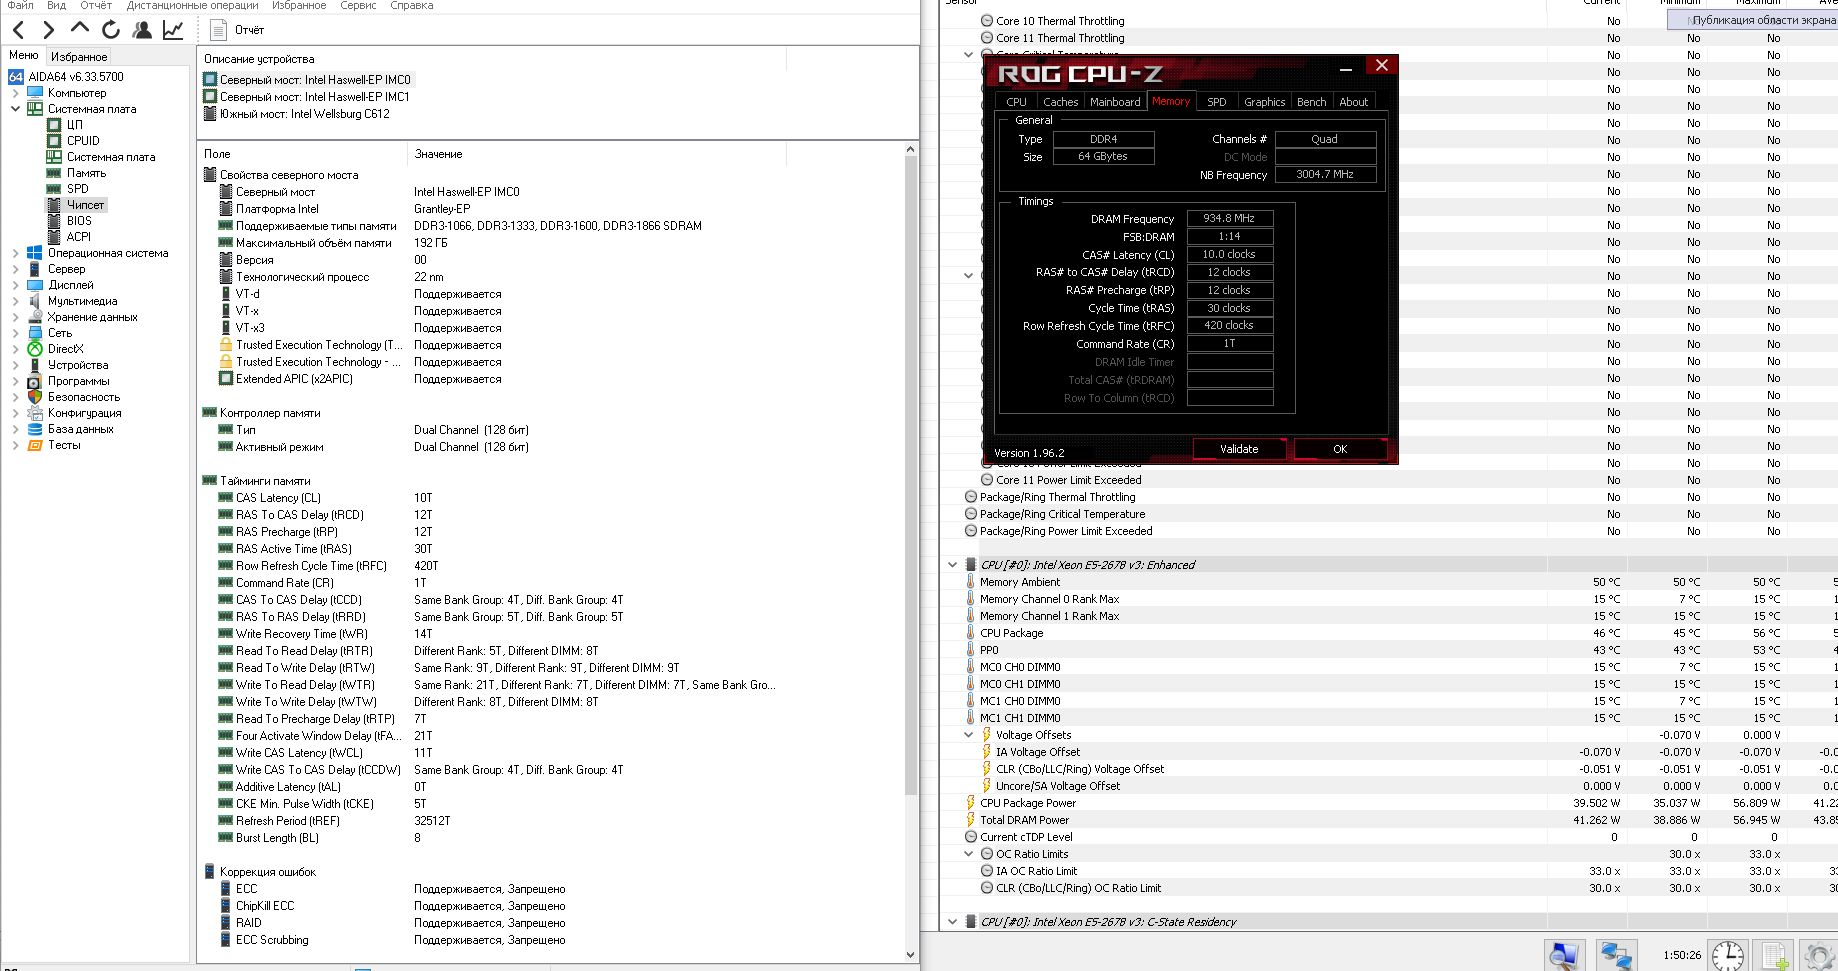Minimize the ROG CPU-Z window

[x=1346, y=68]
